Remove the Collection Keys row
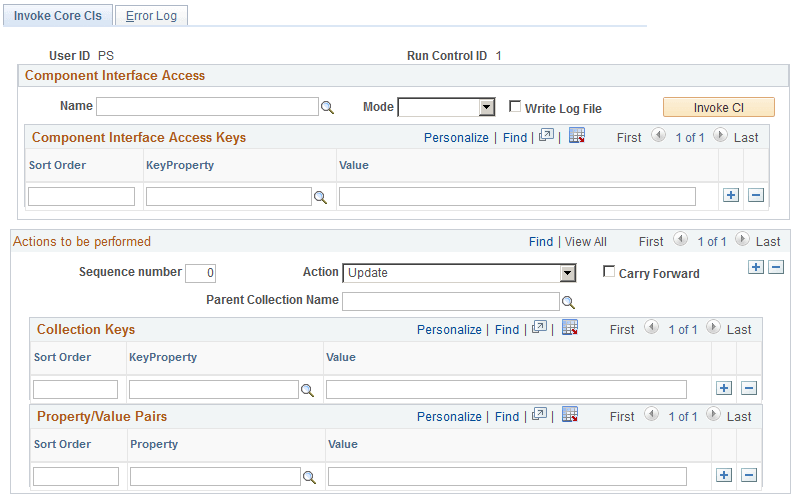Screen dimensions: 800x503 click(x=749, y=389)
